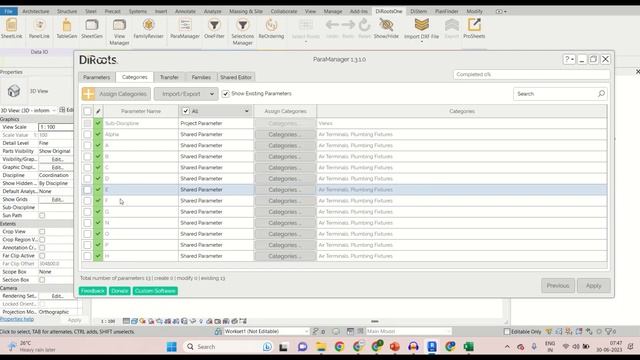Screen dimensions: 640x360
Task: Click the 3D View cube icon in Properties
Action: pyautogui.click(x=14, y=91)
